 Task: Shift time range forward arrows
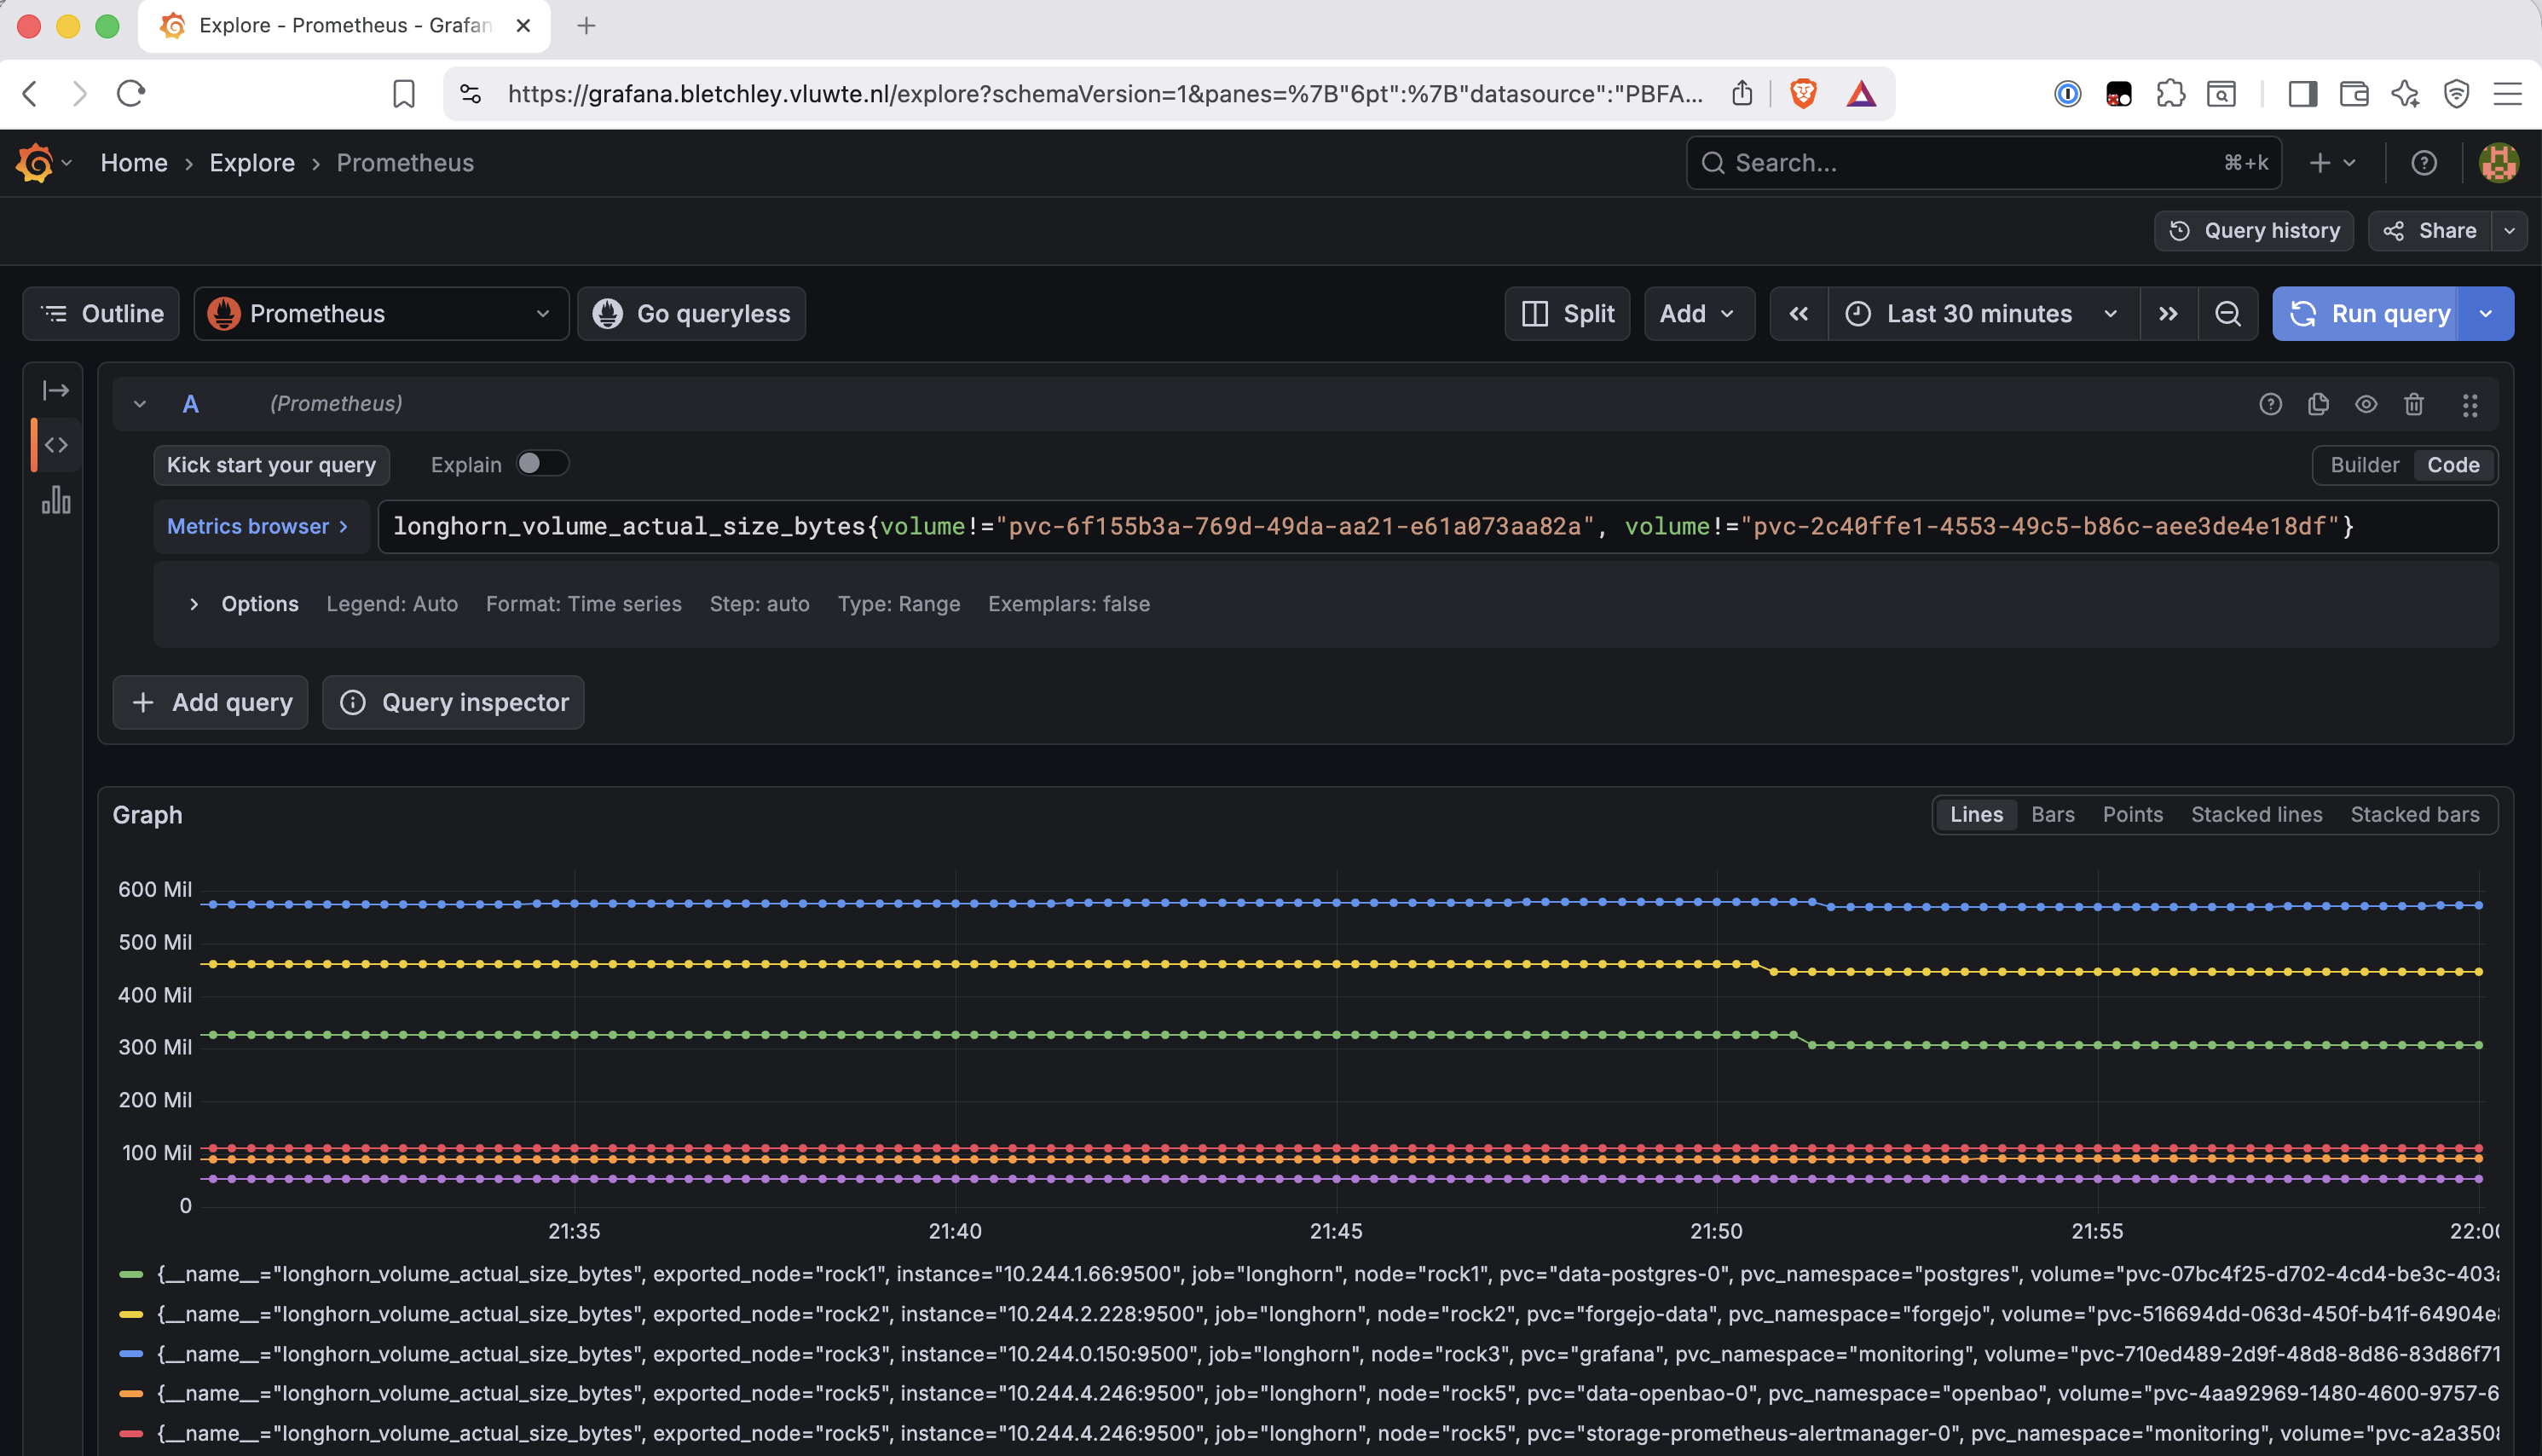click(2168, 314)
